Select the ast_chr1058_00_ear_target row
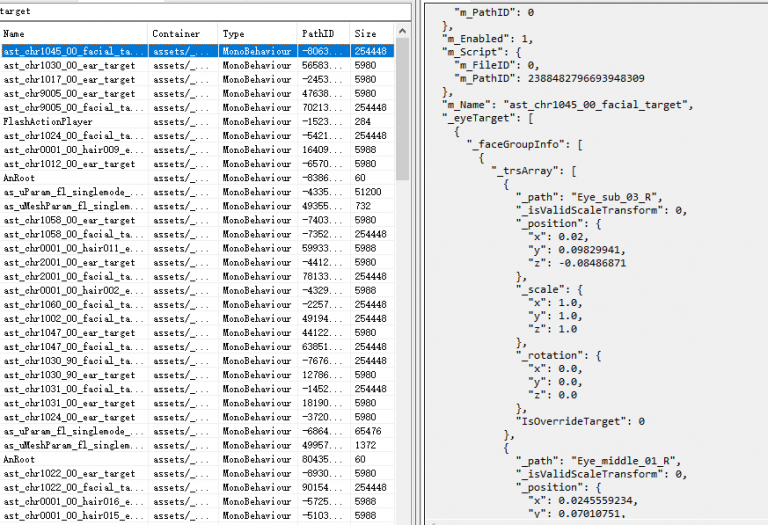Image resolution: width=768 pixels, height=525 pixels. click(x=69, y=219)
